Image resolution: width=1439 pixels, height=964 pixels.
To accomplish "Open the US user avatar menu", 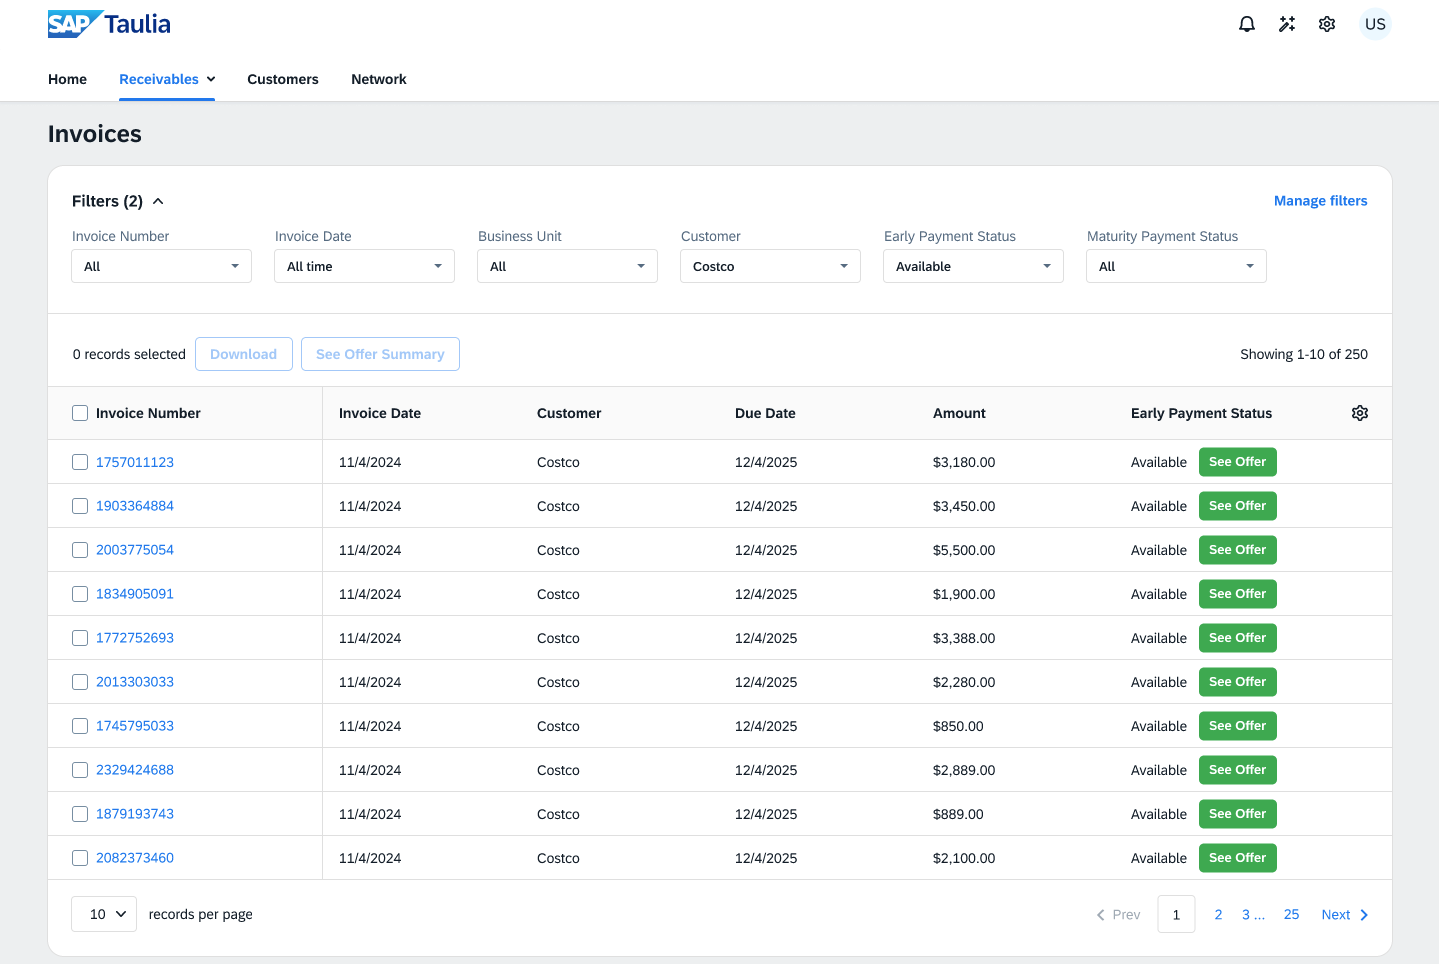I will (1375, 24).
